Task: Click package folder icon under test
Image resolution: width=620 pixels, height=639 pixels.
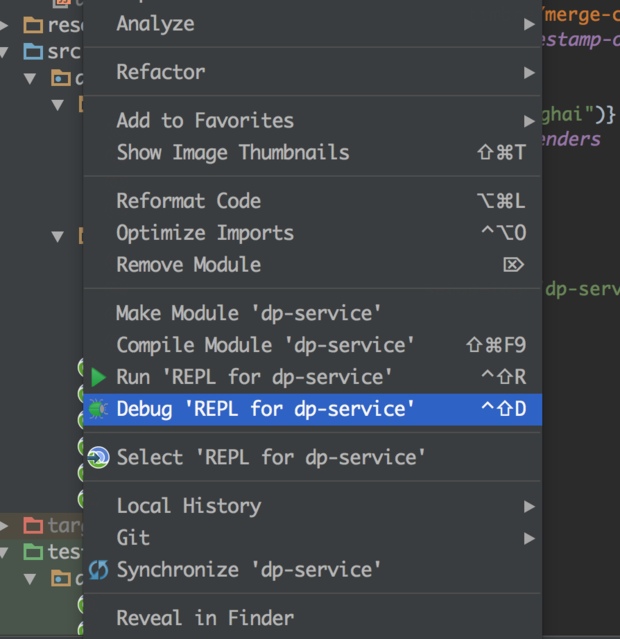Action: pos(61,578)
